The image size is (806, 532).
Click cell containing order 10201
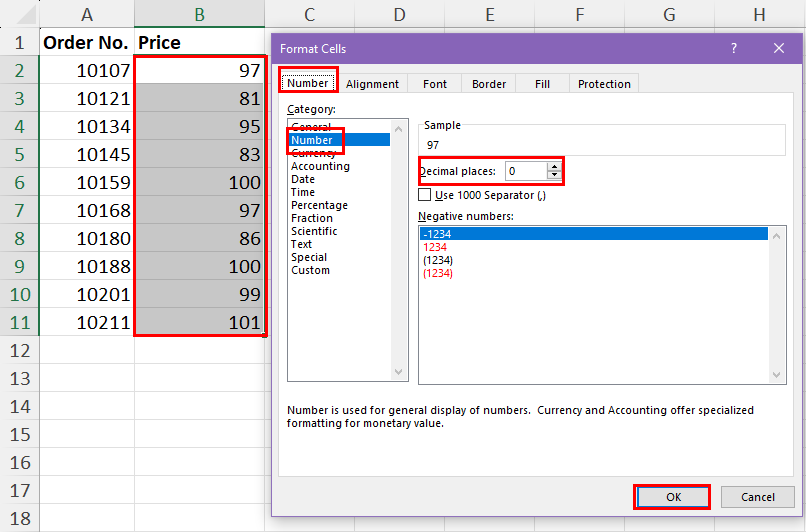point(87,295)
